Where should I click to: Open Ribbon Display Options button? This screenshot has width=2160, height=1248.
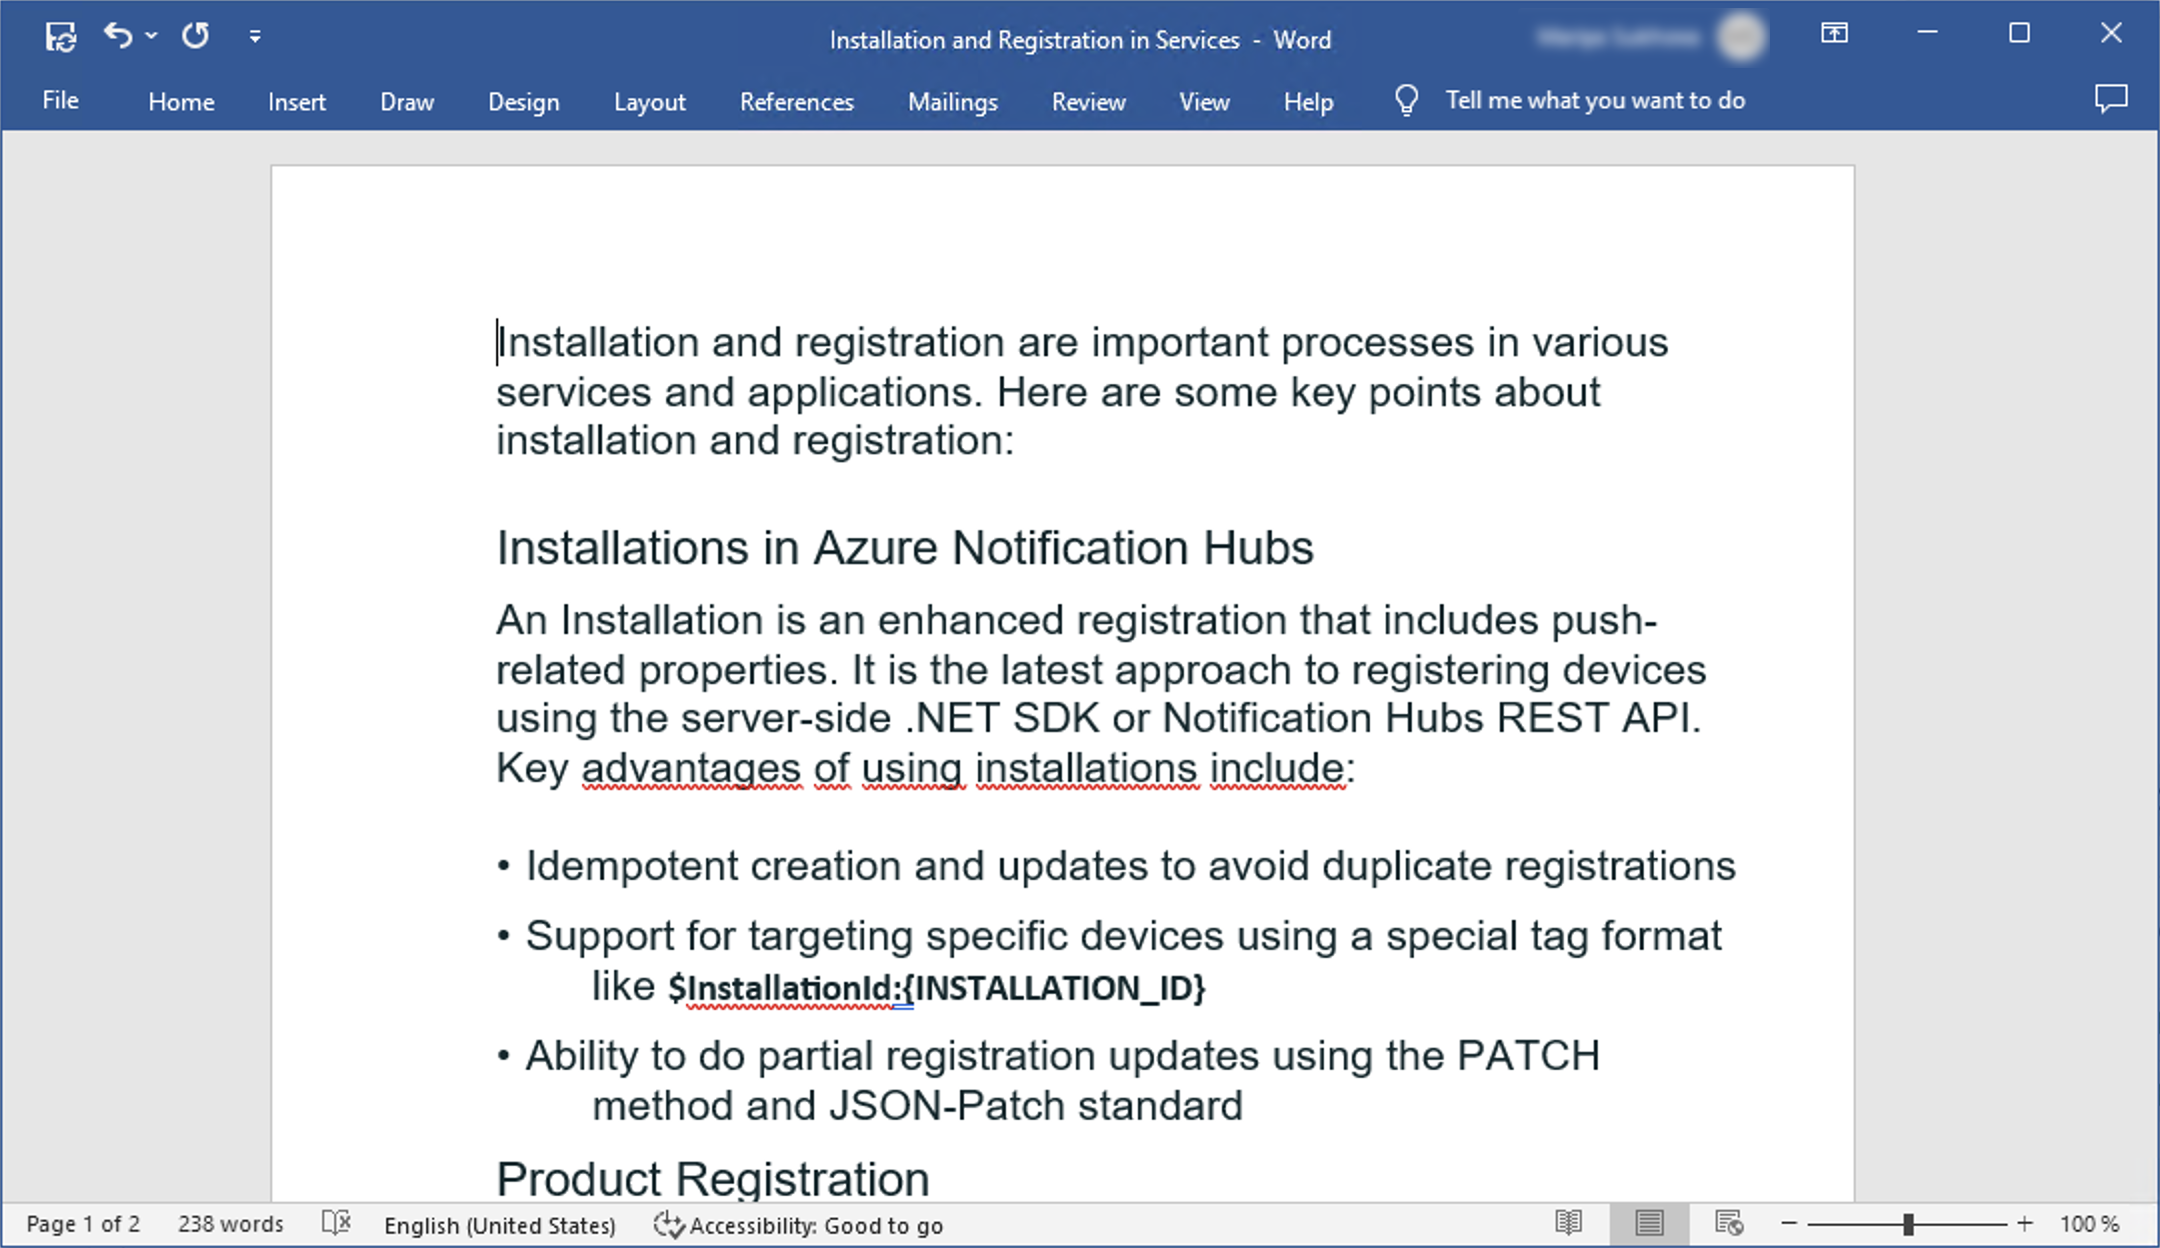[1834, 33]
